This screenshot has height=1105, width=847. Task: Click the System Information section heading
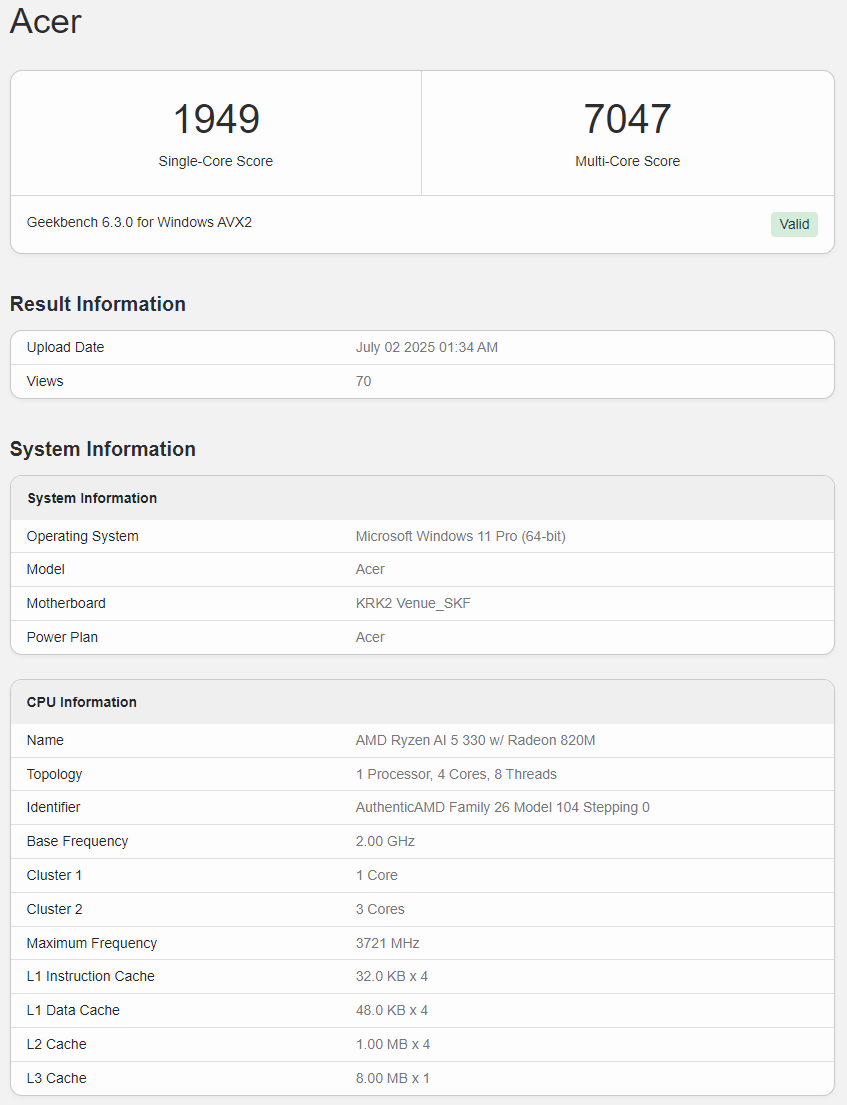click(x=103, y=449)
